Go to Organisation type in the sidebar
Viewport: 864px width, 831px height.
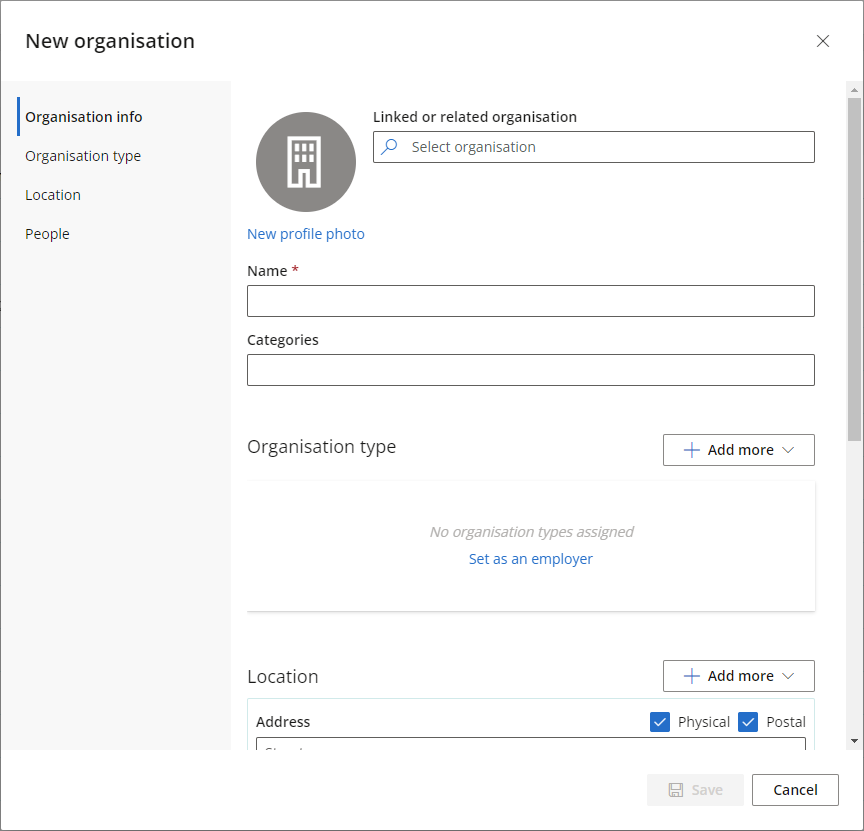(83, 156)
